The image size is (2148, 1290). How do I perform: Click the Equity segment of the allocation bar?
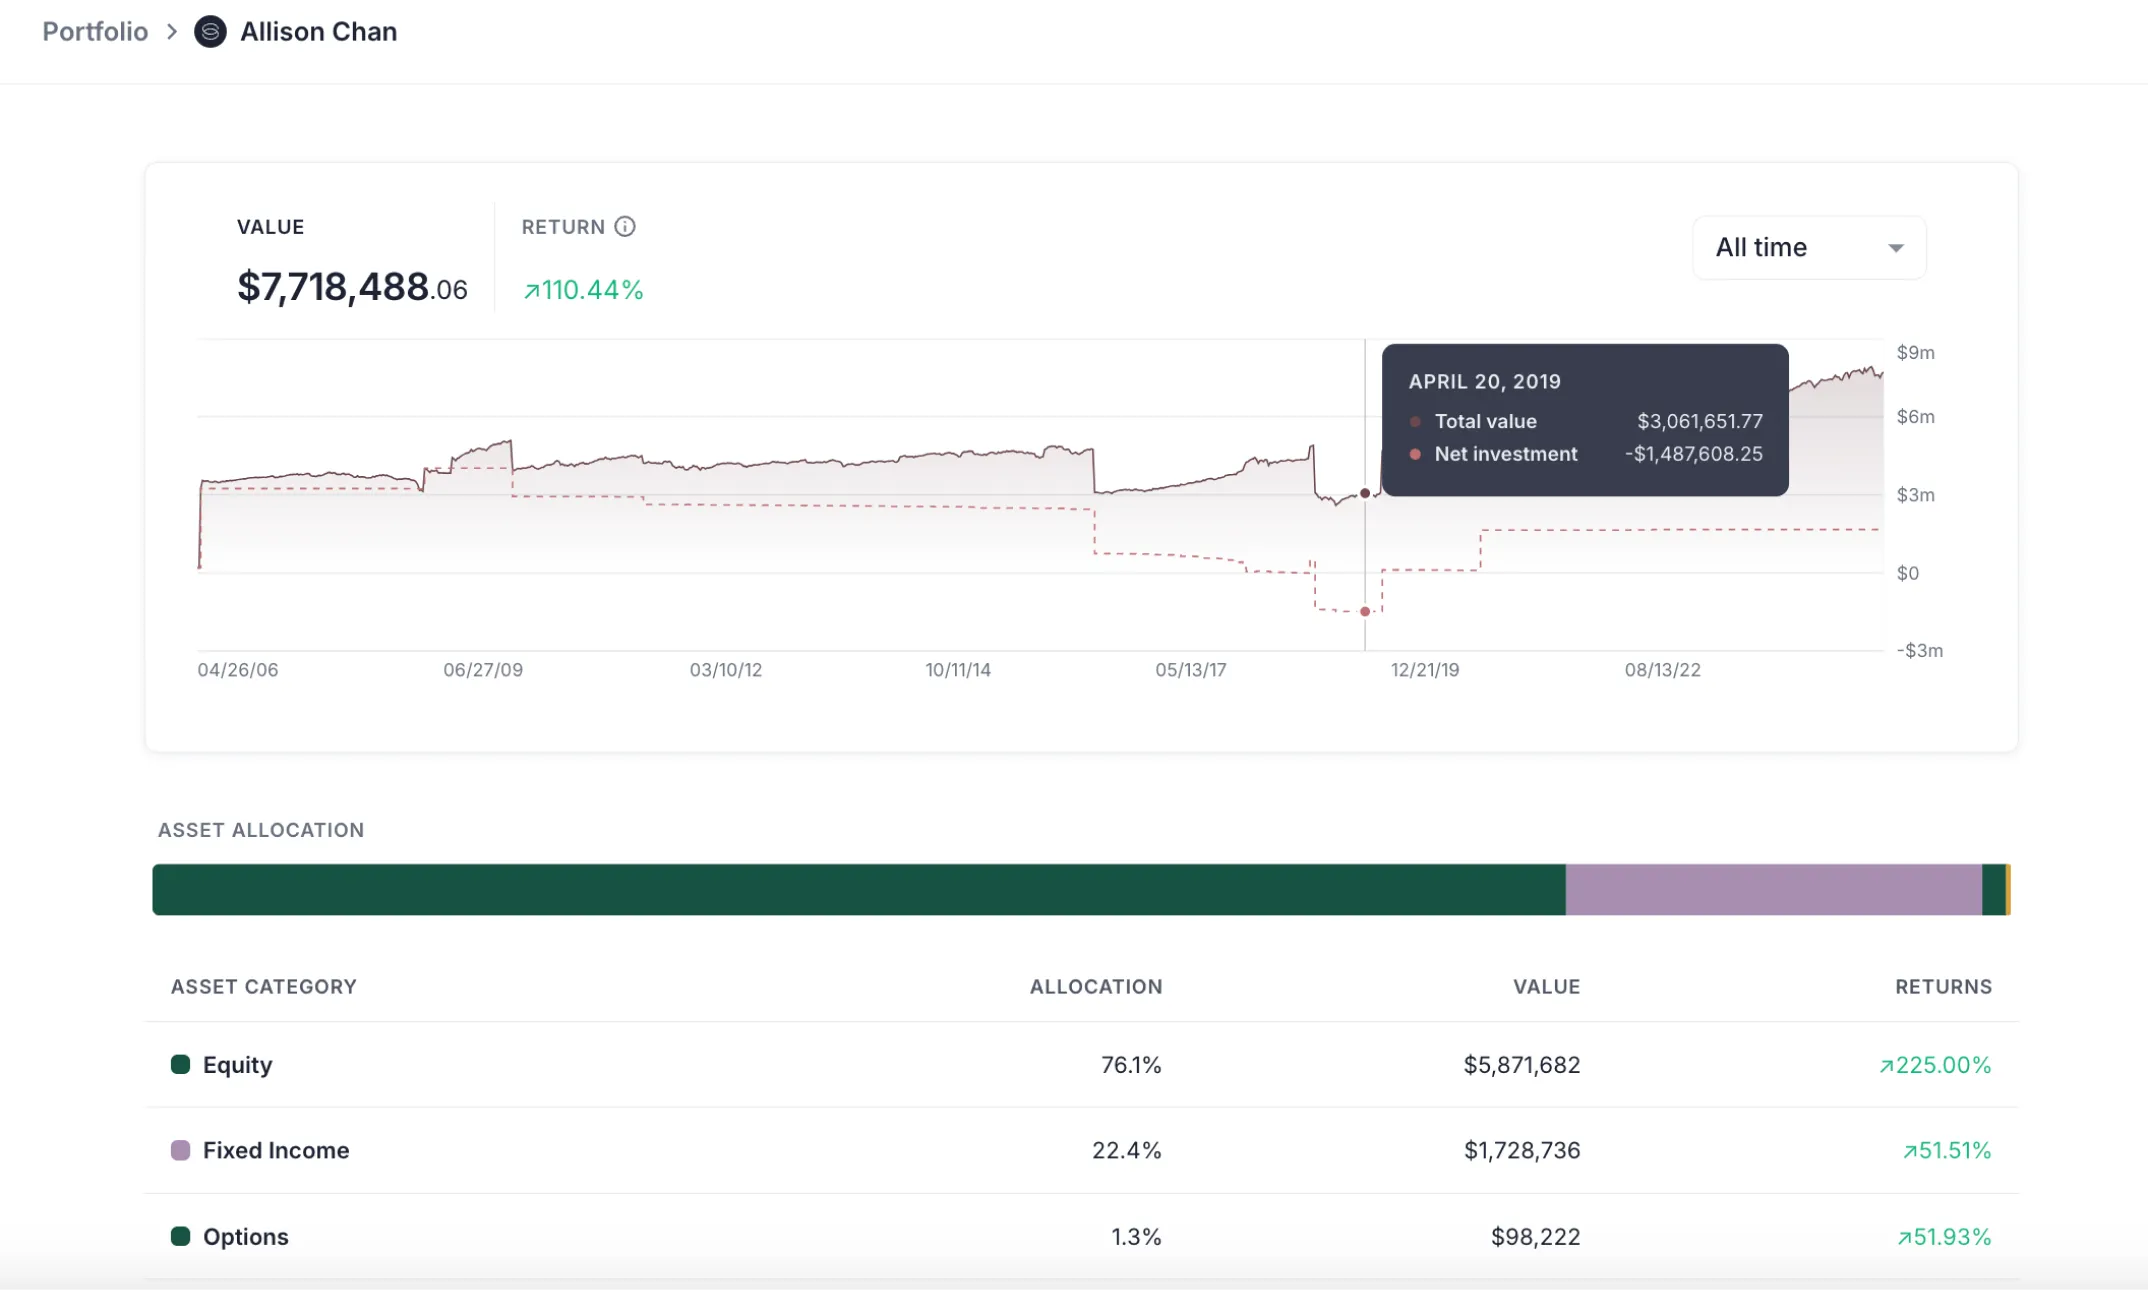pos(858,889)
